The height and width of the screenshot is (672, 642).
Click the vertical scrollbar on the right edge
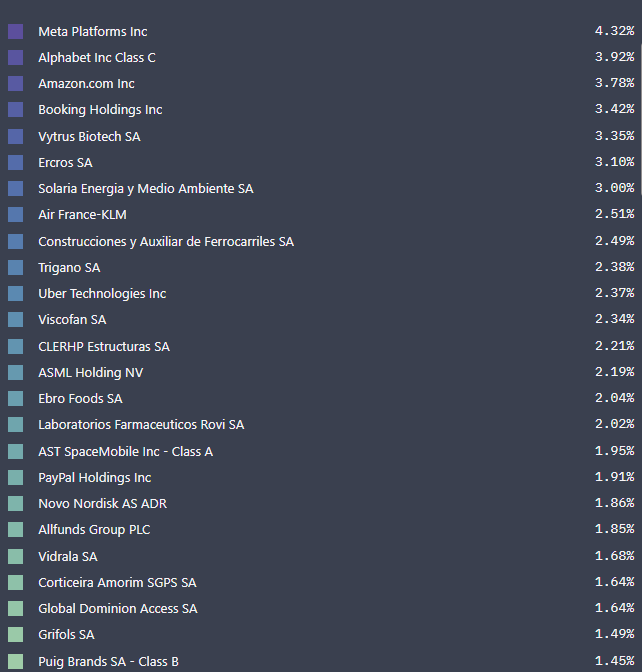(640, 120)
